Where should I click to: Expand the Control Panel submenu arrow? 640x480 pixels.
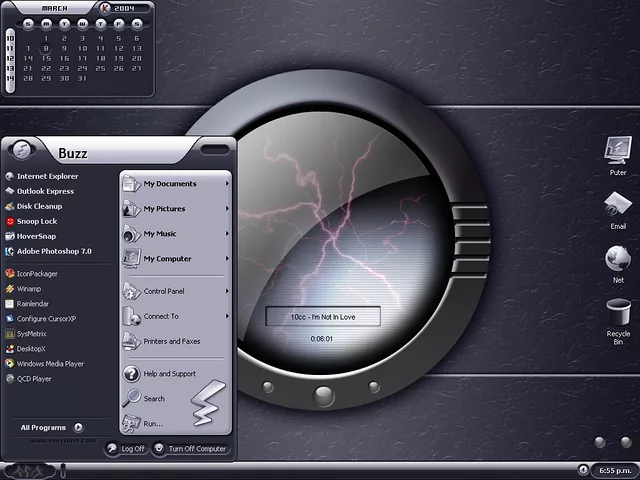click(228, 291)
